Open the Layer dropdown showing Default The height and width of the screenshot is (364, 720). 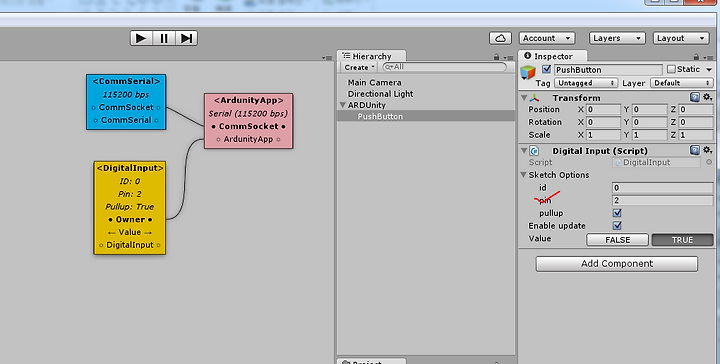tap(681, 83)
